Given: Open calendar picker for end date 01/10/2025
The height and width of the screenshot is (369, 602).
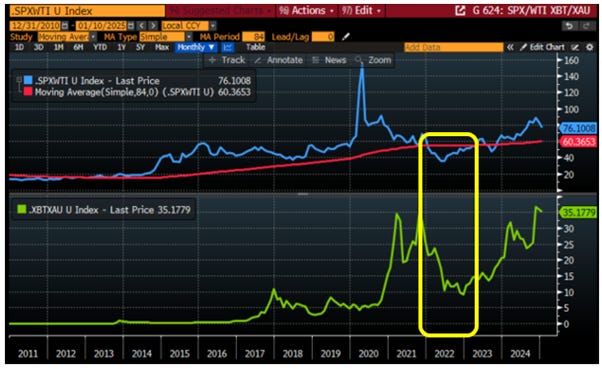Looking at the screenshot, I should (x=131, y=26).
